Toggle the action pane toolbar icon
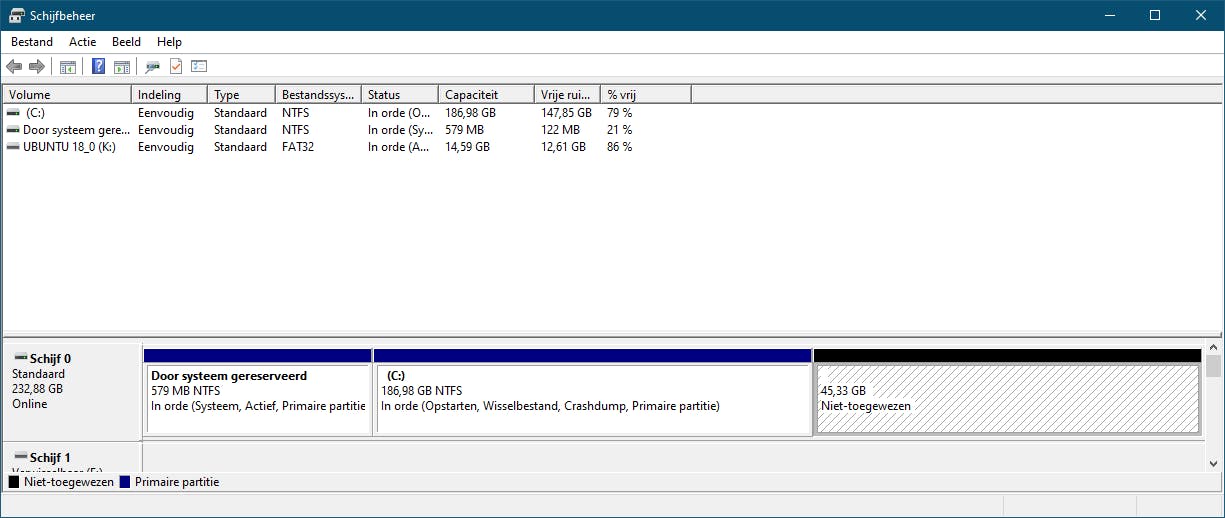 tap(122, 67)
